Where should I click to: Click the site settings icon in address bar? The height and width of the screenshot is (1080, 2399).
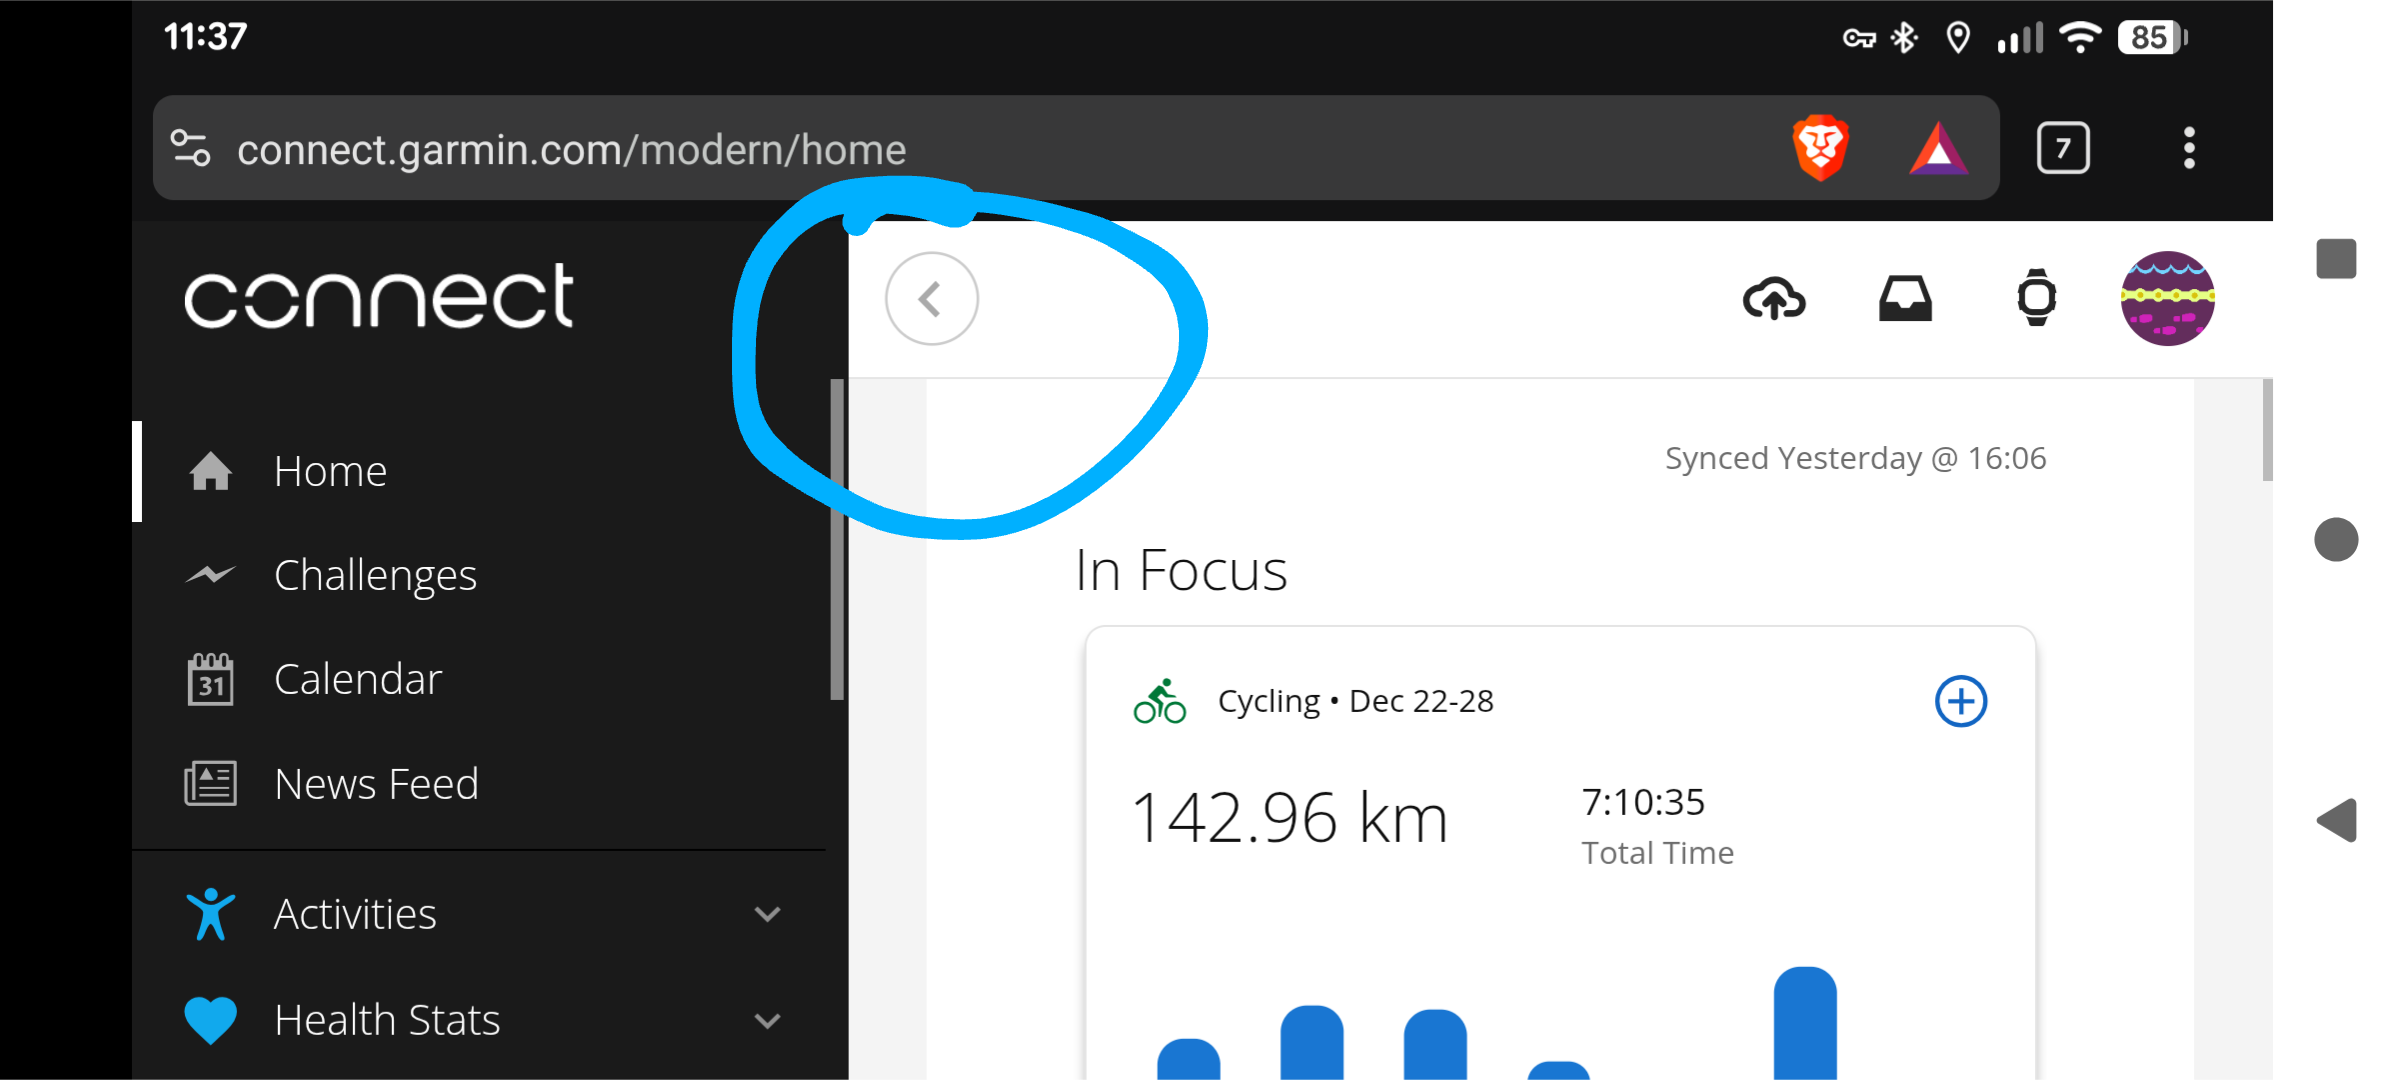click(x=190, y=148)
